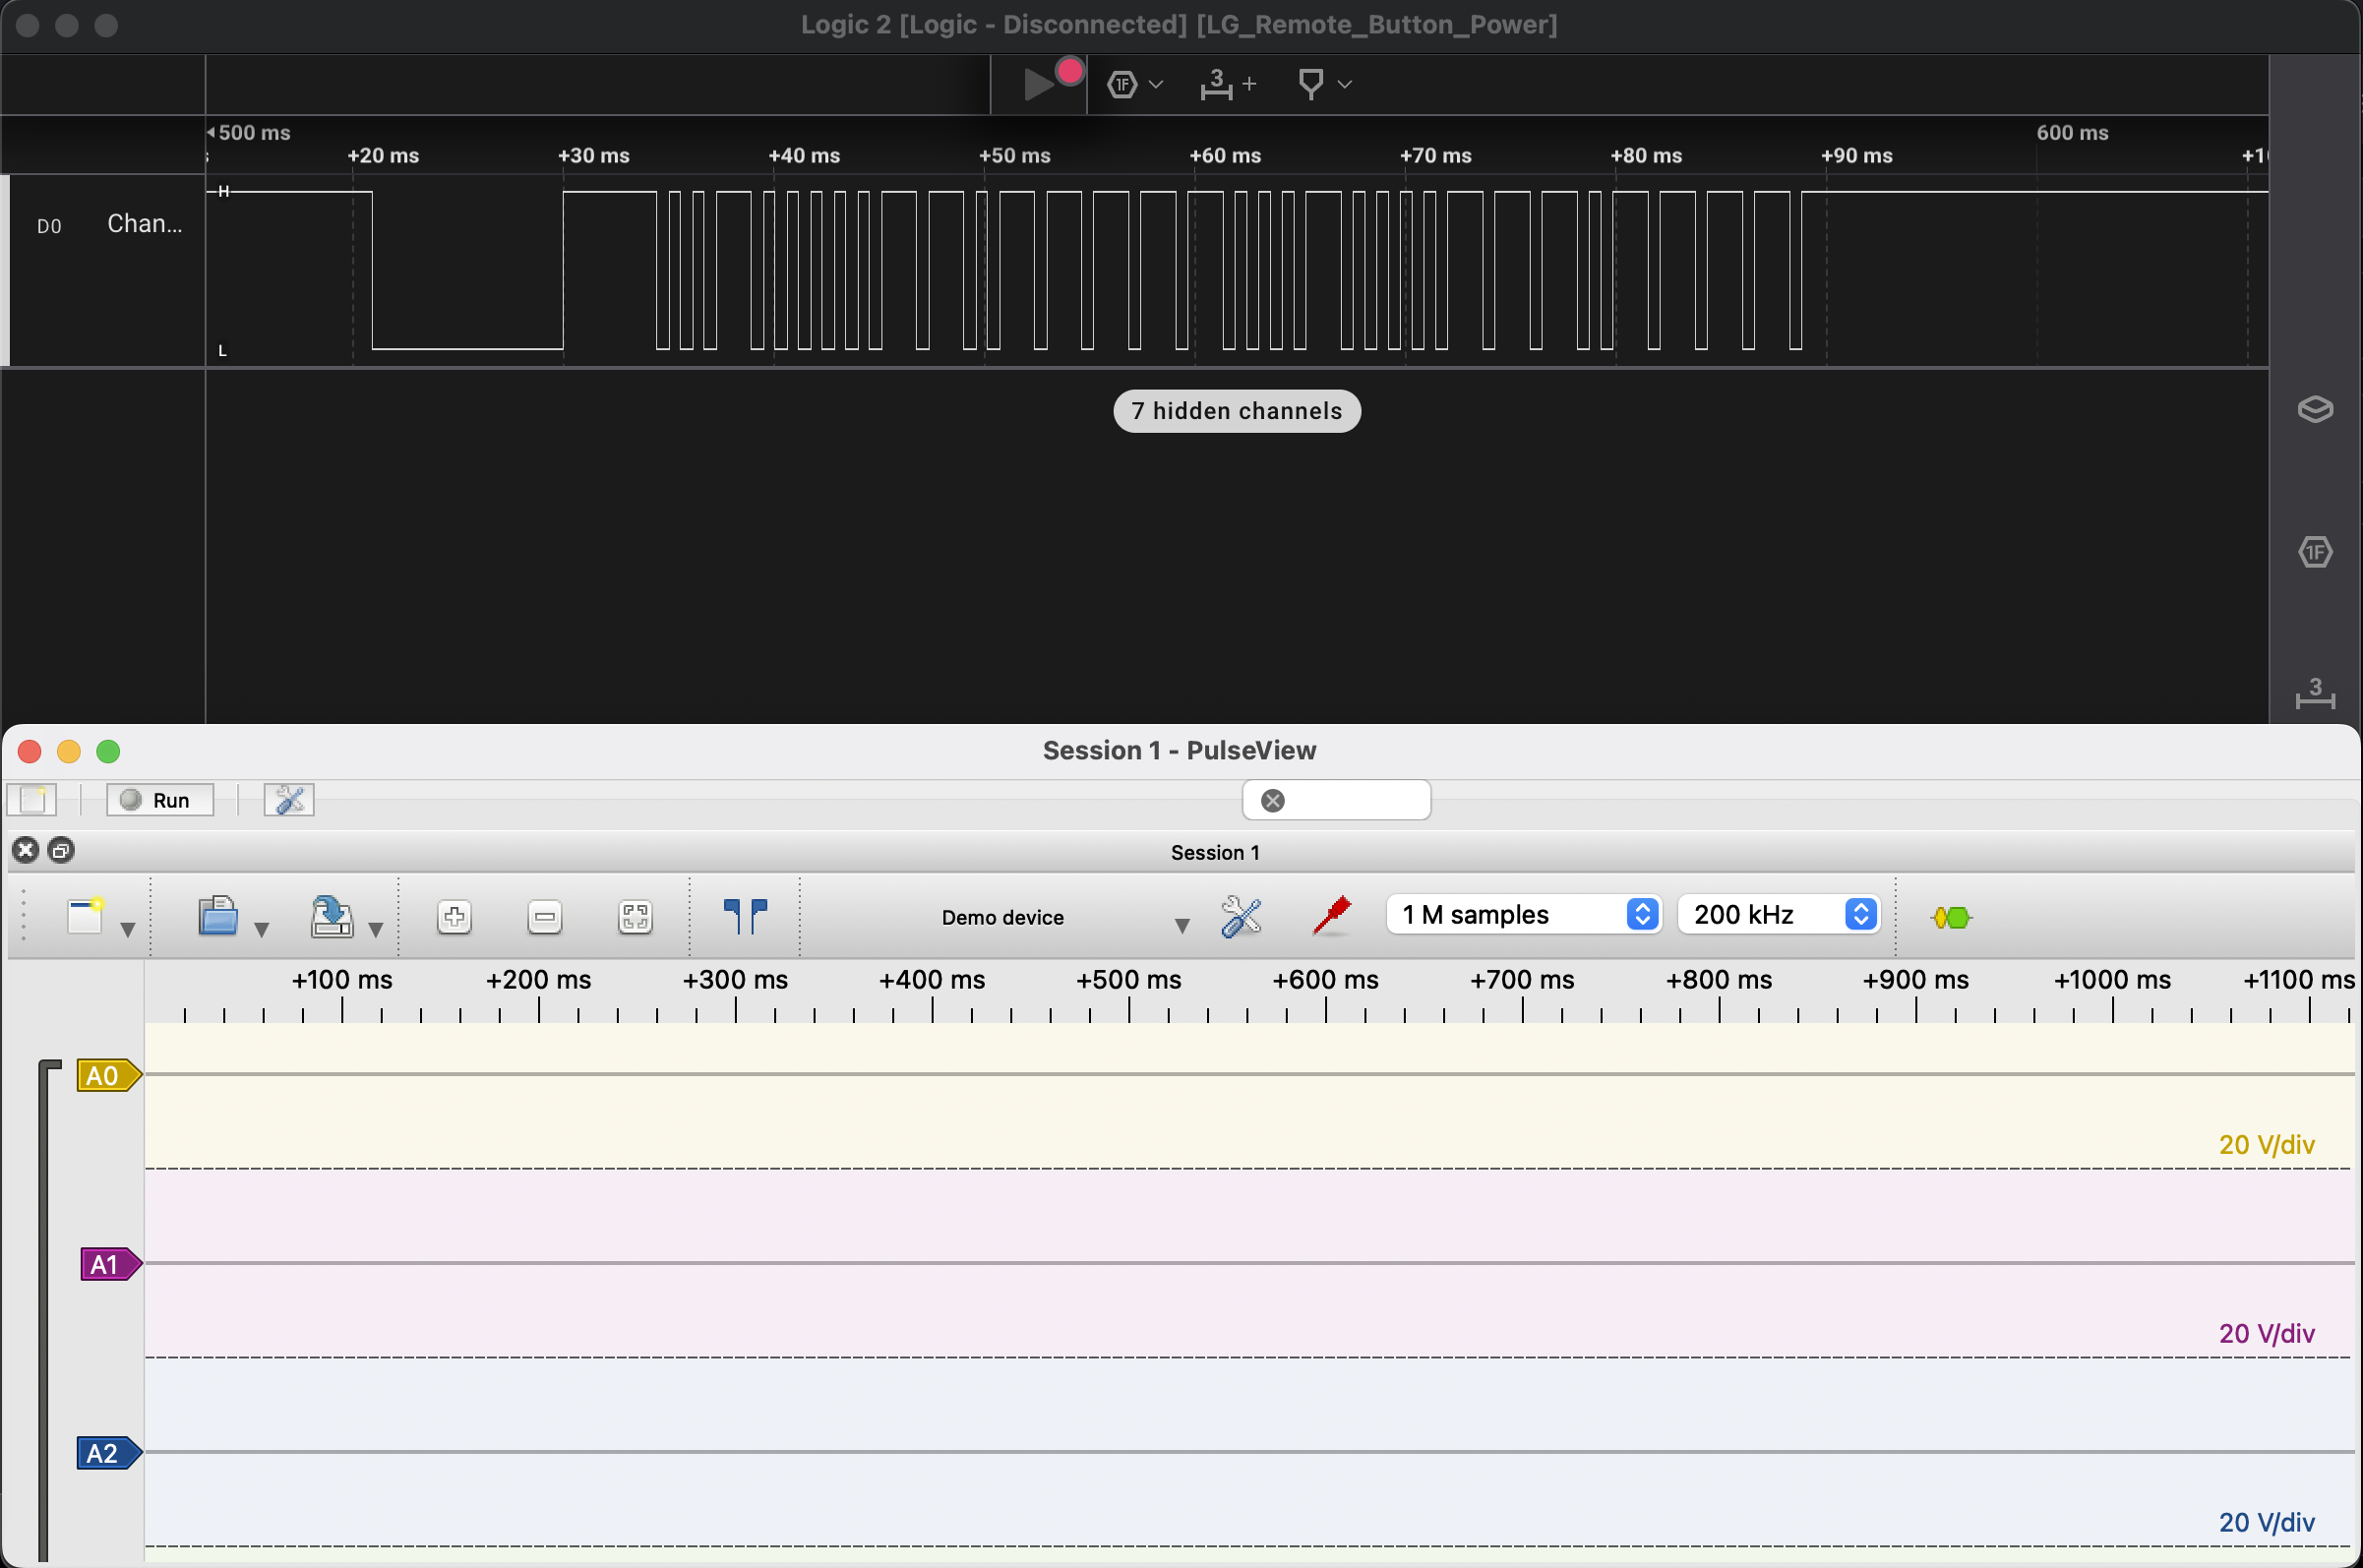Open the device settings sidebar icon
Image resolution: width=2363 pixels, height=1568 pixels.
point(2314,409)
